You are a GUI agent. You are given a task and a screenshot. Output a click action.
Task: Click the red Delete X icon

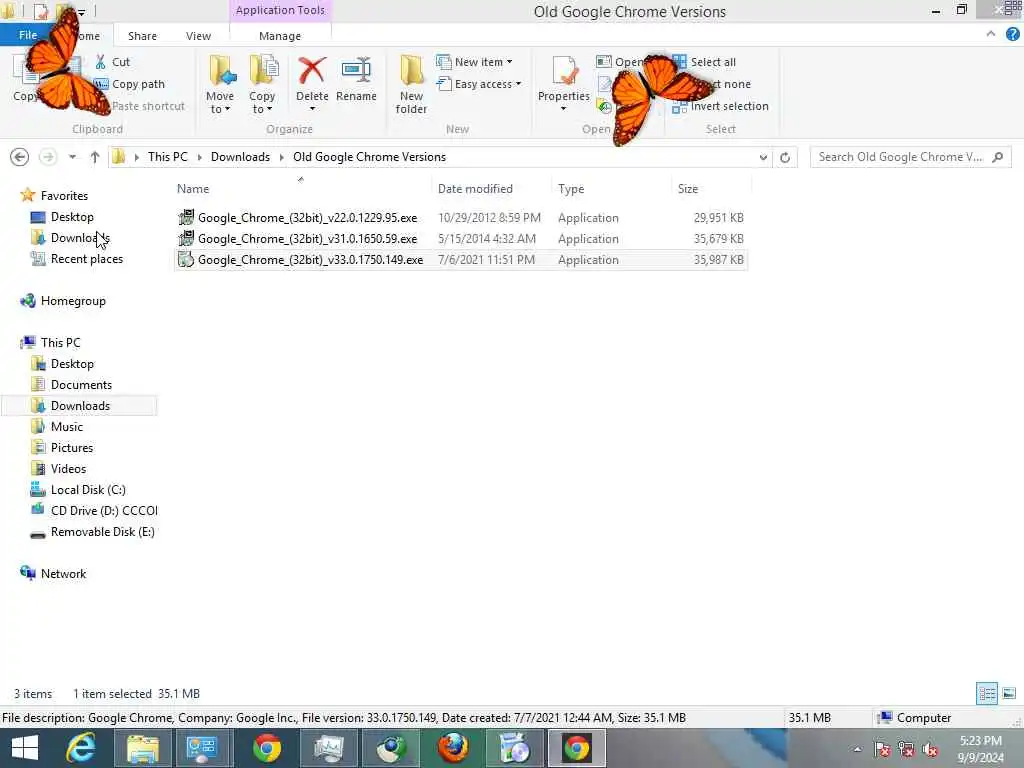pyautogui.click(x=312, y=71)
